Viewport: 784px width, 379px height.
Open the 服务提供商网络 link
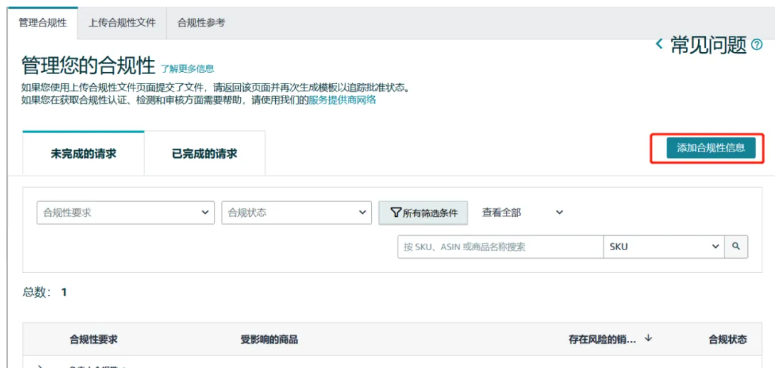342,100
